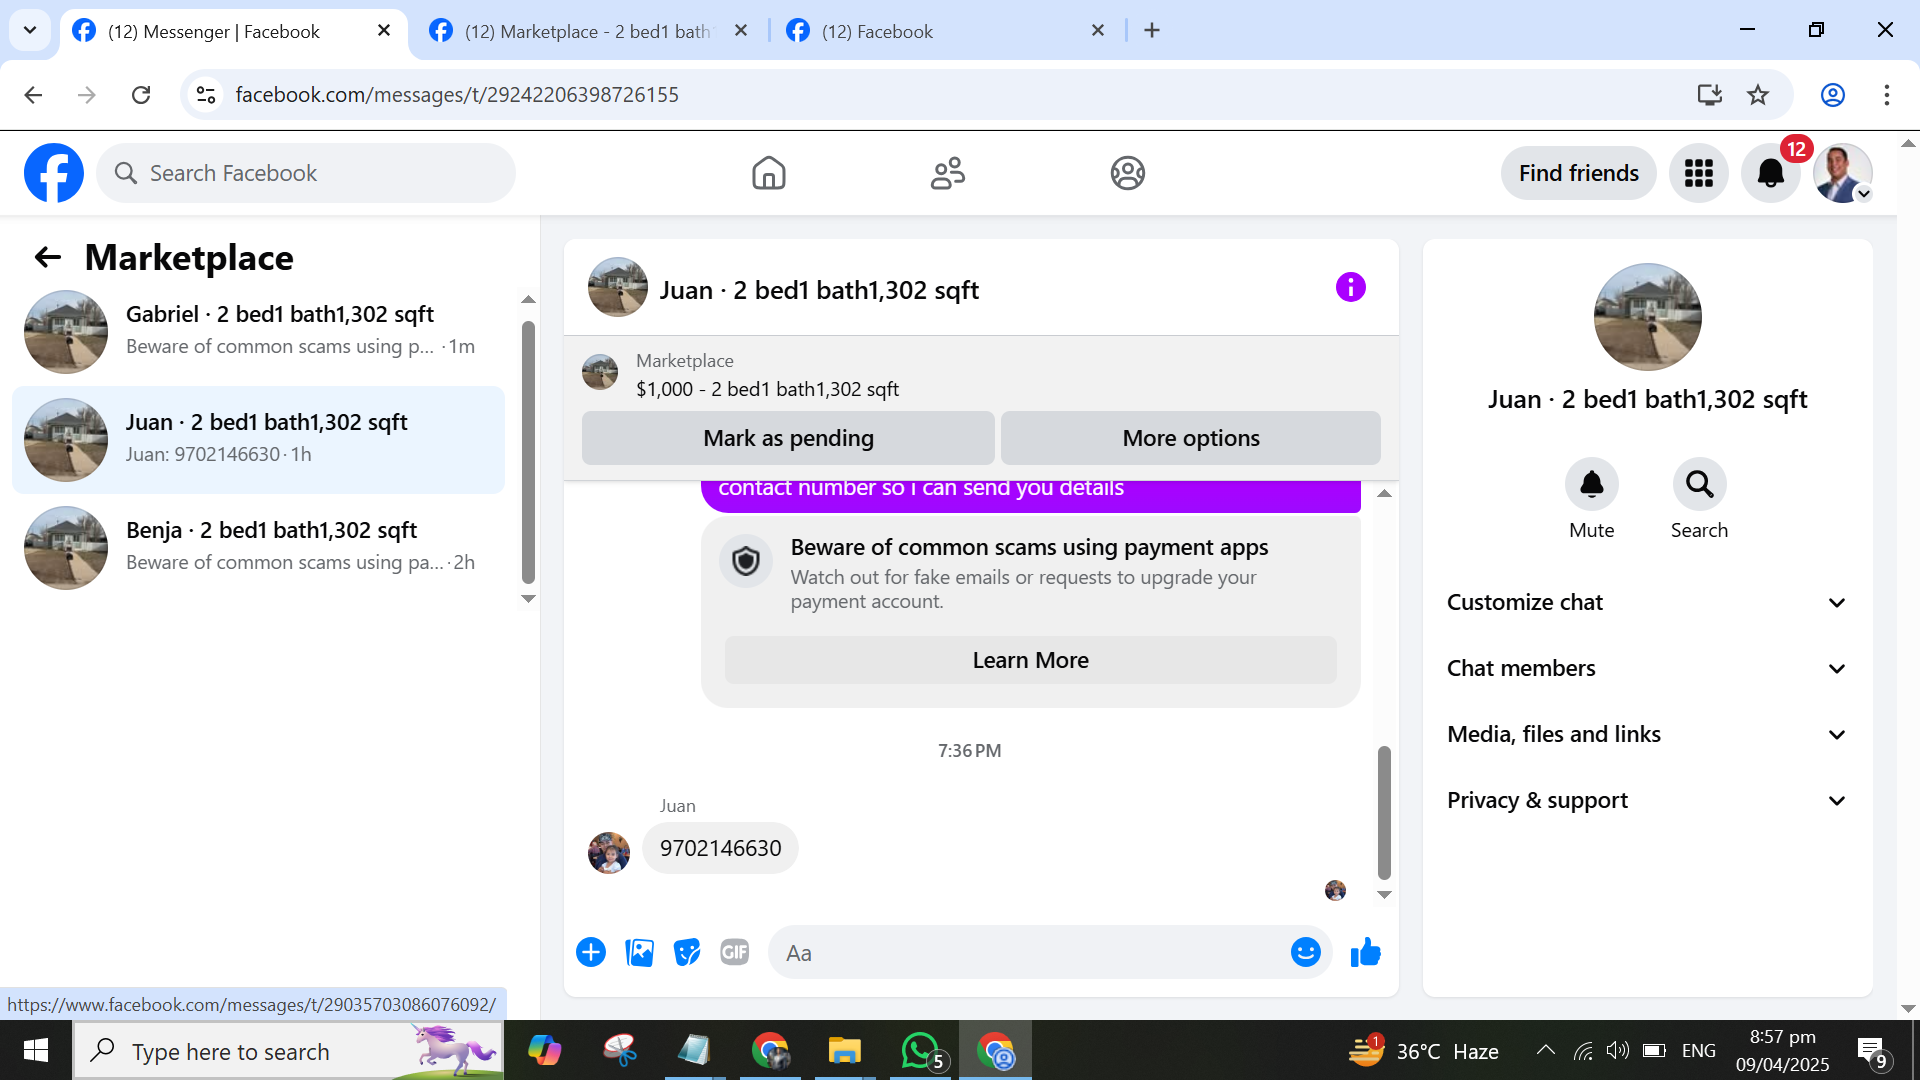Open File Explorer from taskbar
Screen dimensions: 1920x1080
tap(845, 1050)
